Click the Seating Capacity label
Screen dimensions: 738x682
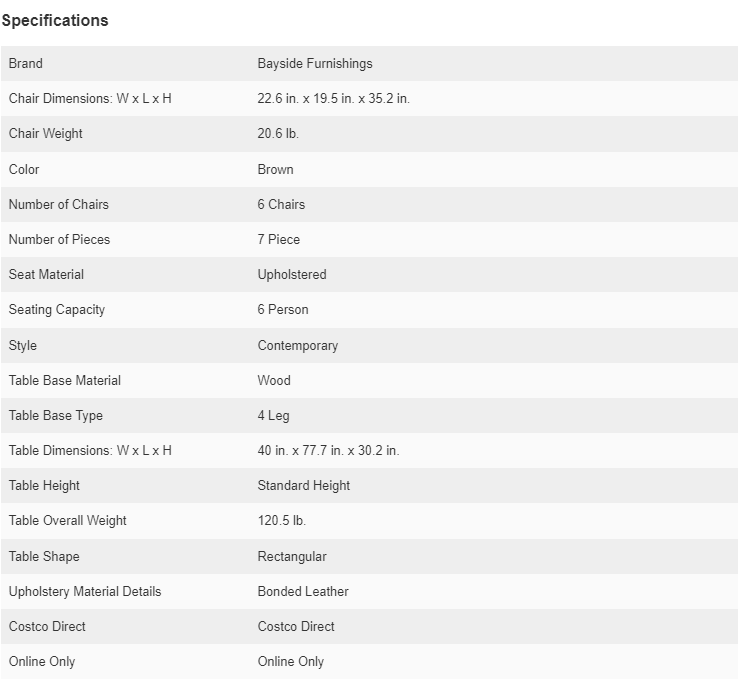[x=57, y=310]
